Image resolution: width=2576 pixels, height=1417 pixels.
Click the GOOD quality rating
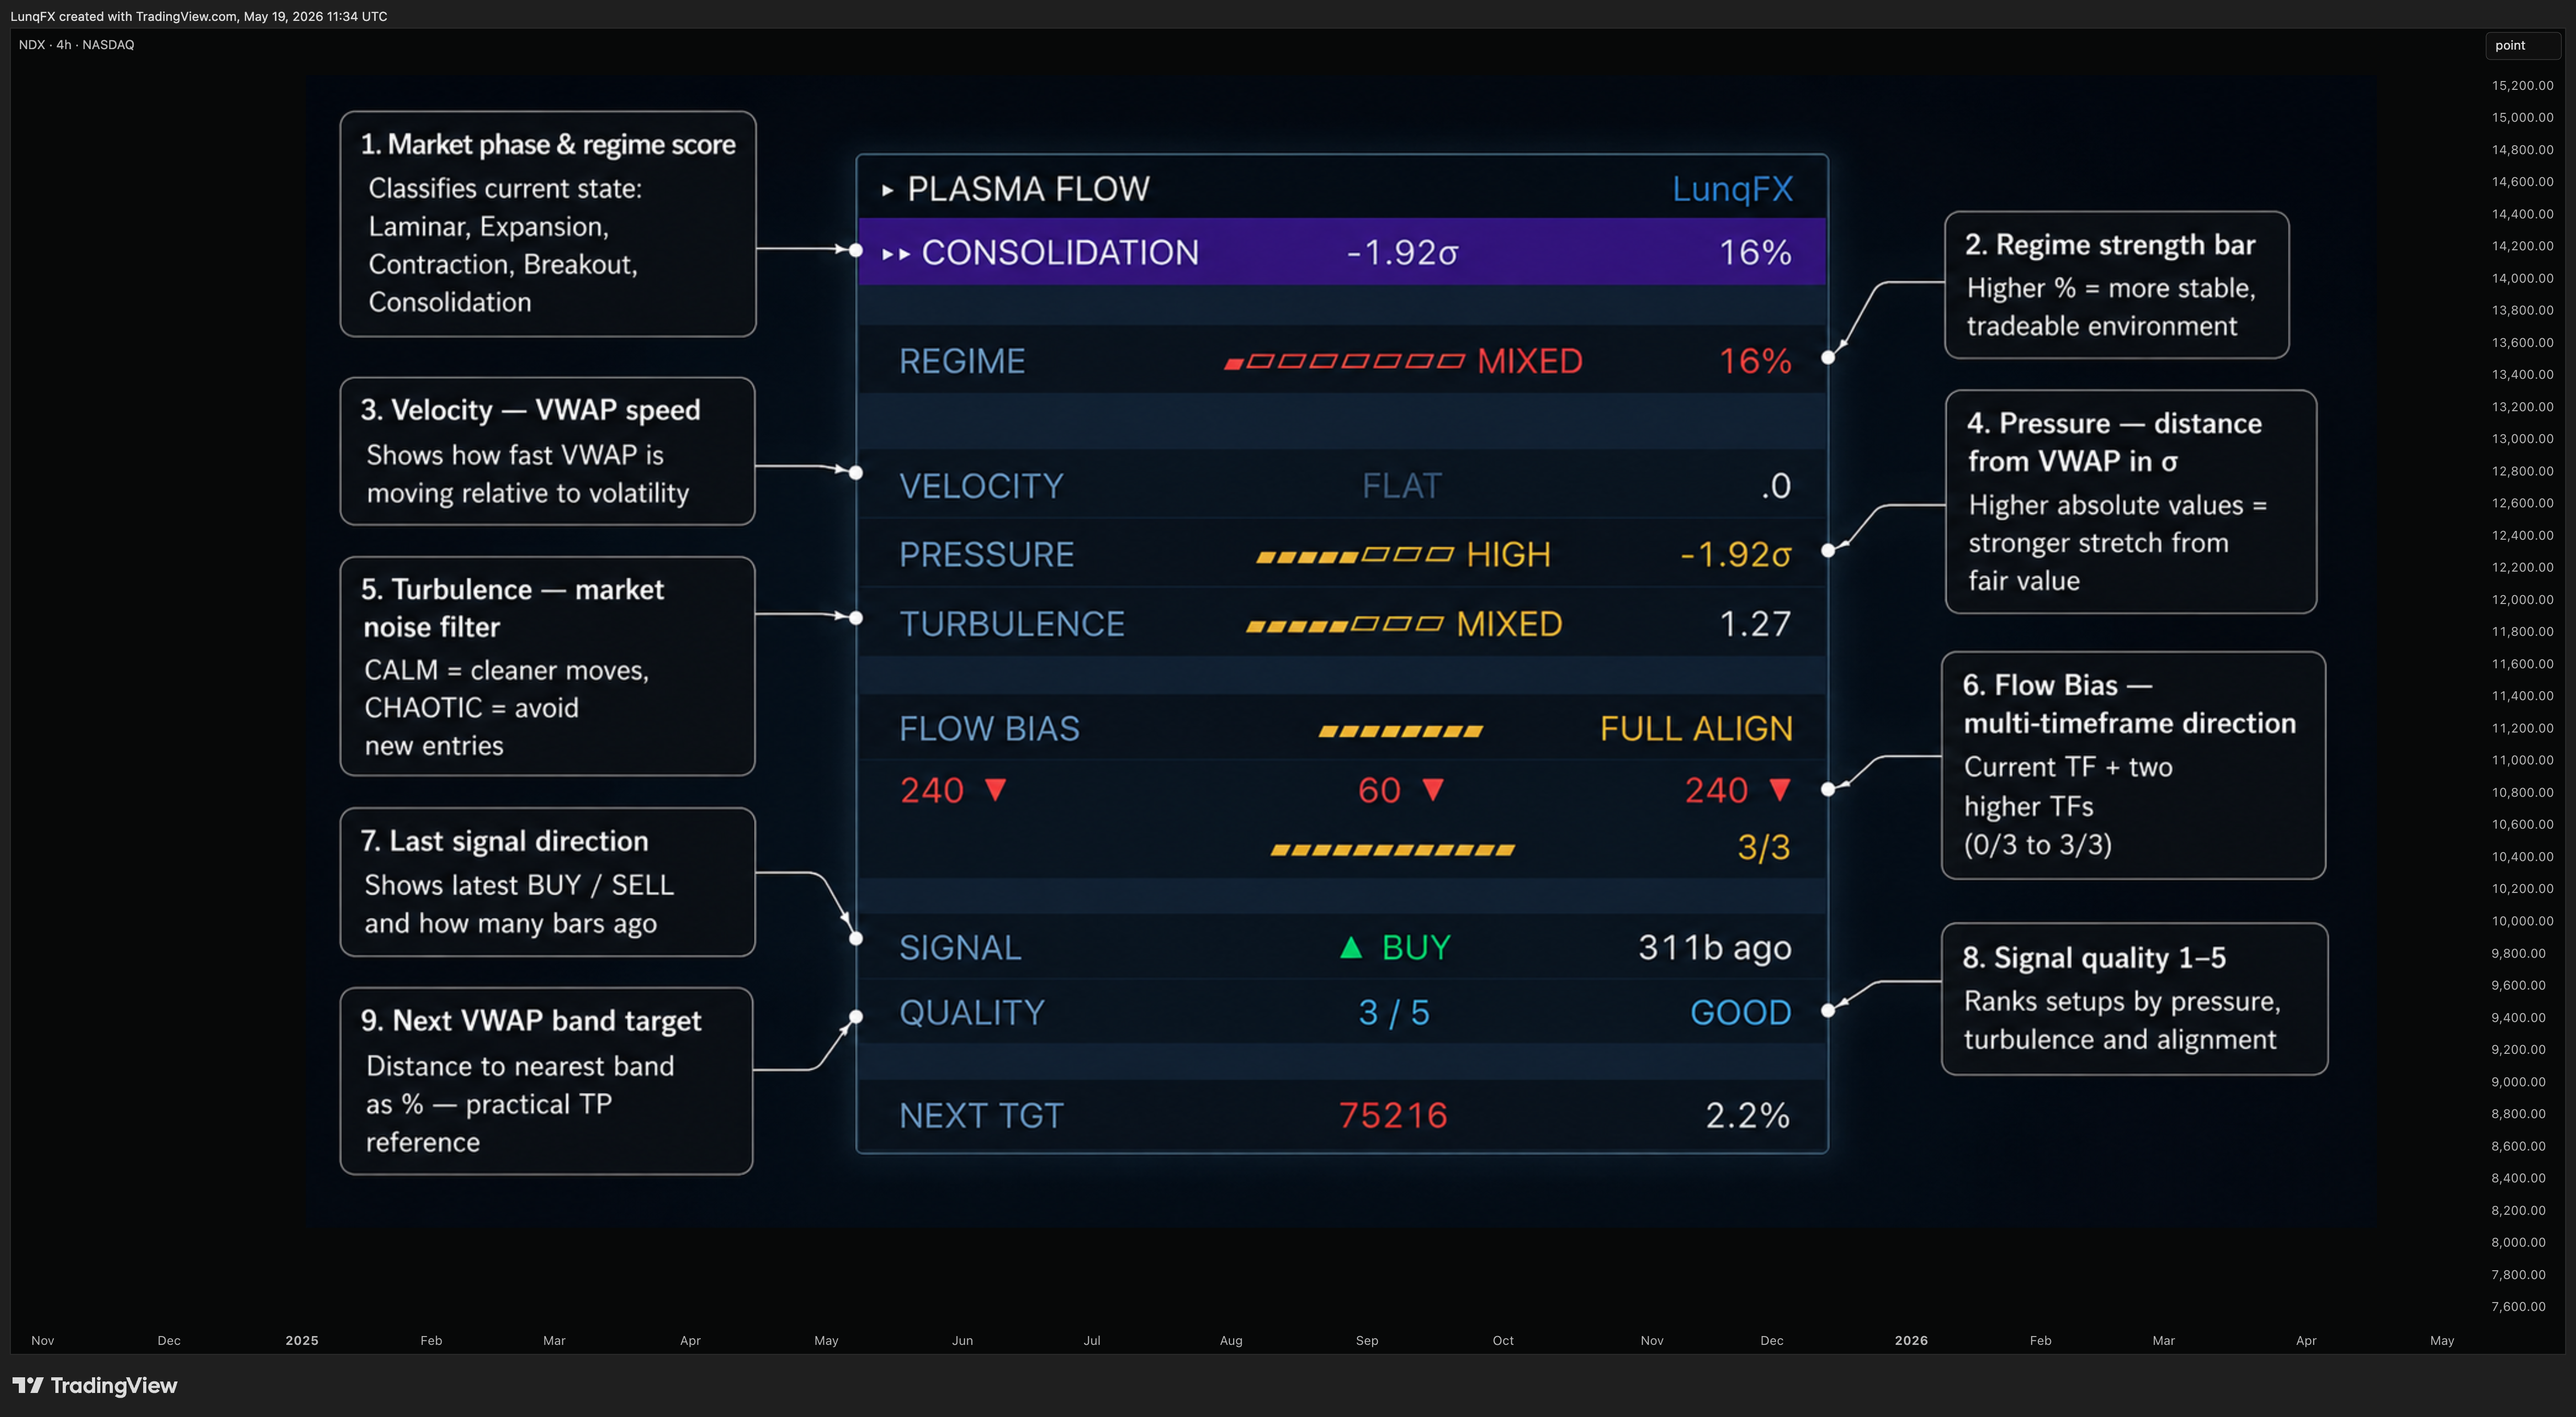(1741, 1013)
